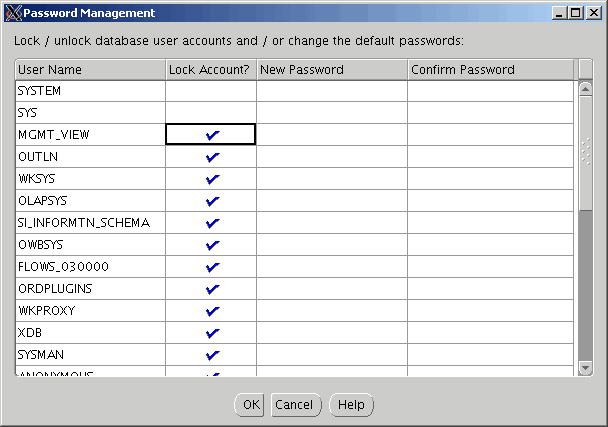The width and height of the screenshot is (608, 427).
Task: Click the New Password field for SYS
Action: click(x=331, y=113)
